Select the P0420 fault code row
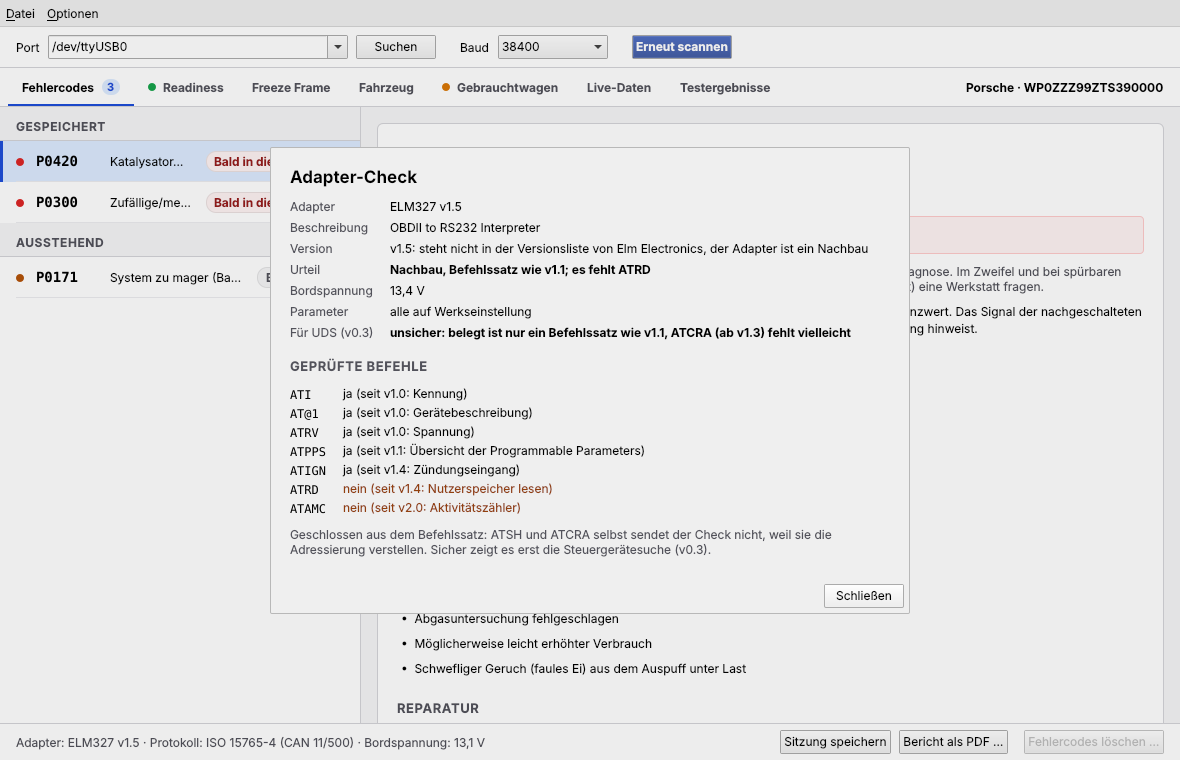This screenshot has height=760, width=1180. point(136,161)
